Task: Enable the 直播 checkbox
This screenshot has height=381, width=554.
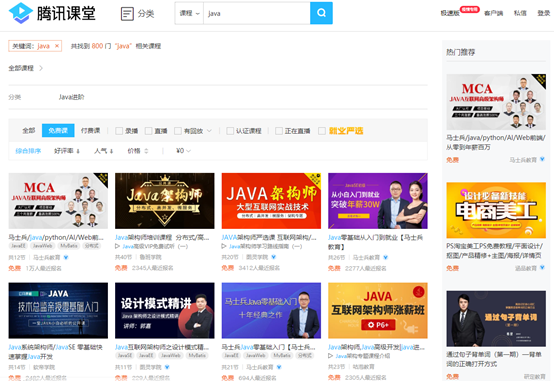Action: 149,131
